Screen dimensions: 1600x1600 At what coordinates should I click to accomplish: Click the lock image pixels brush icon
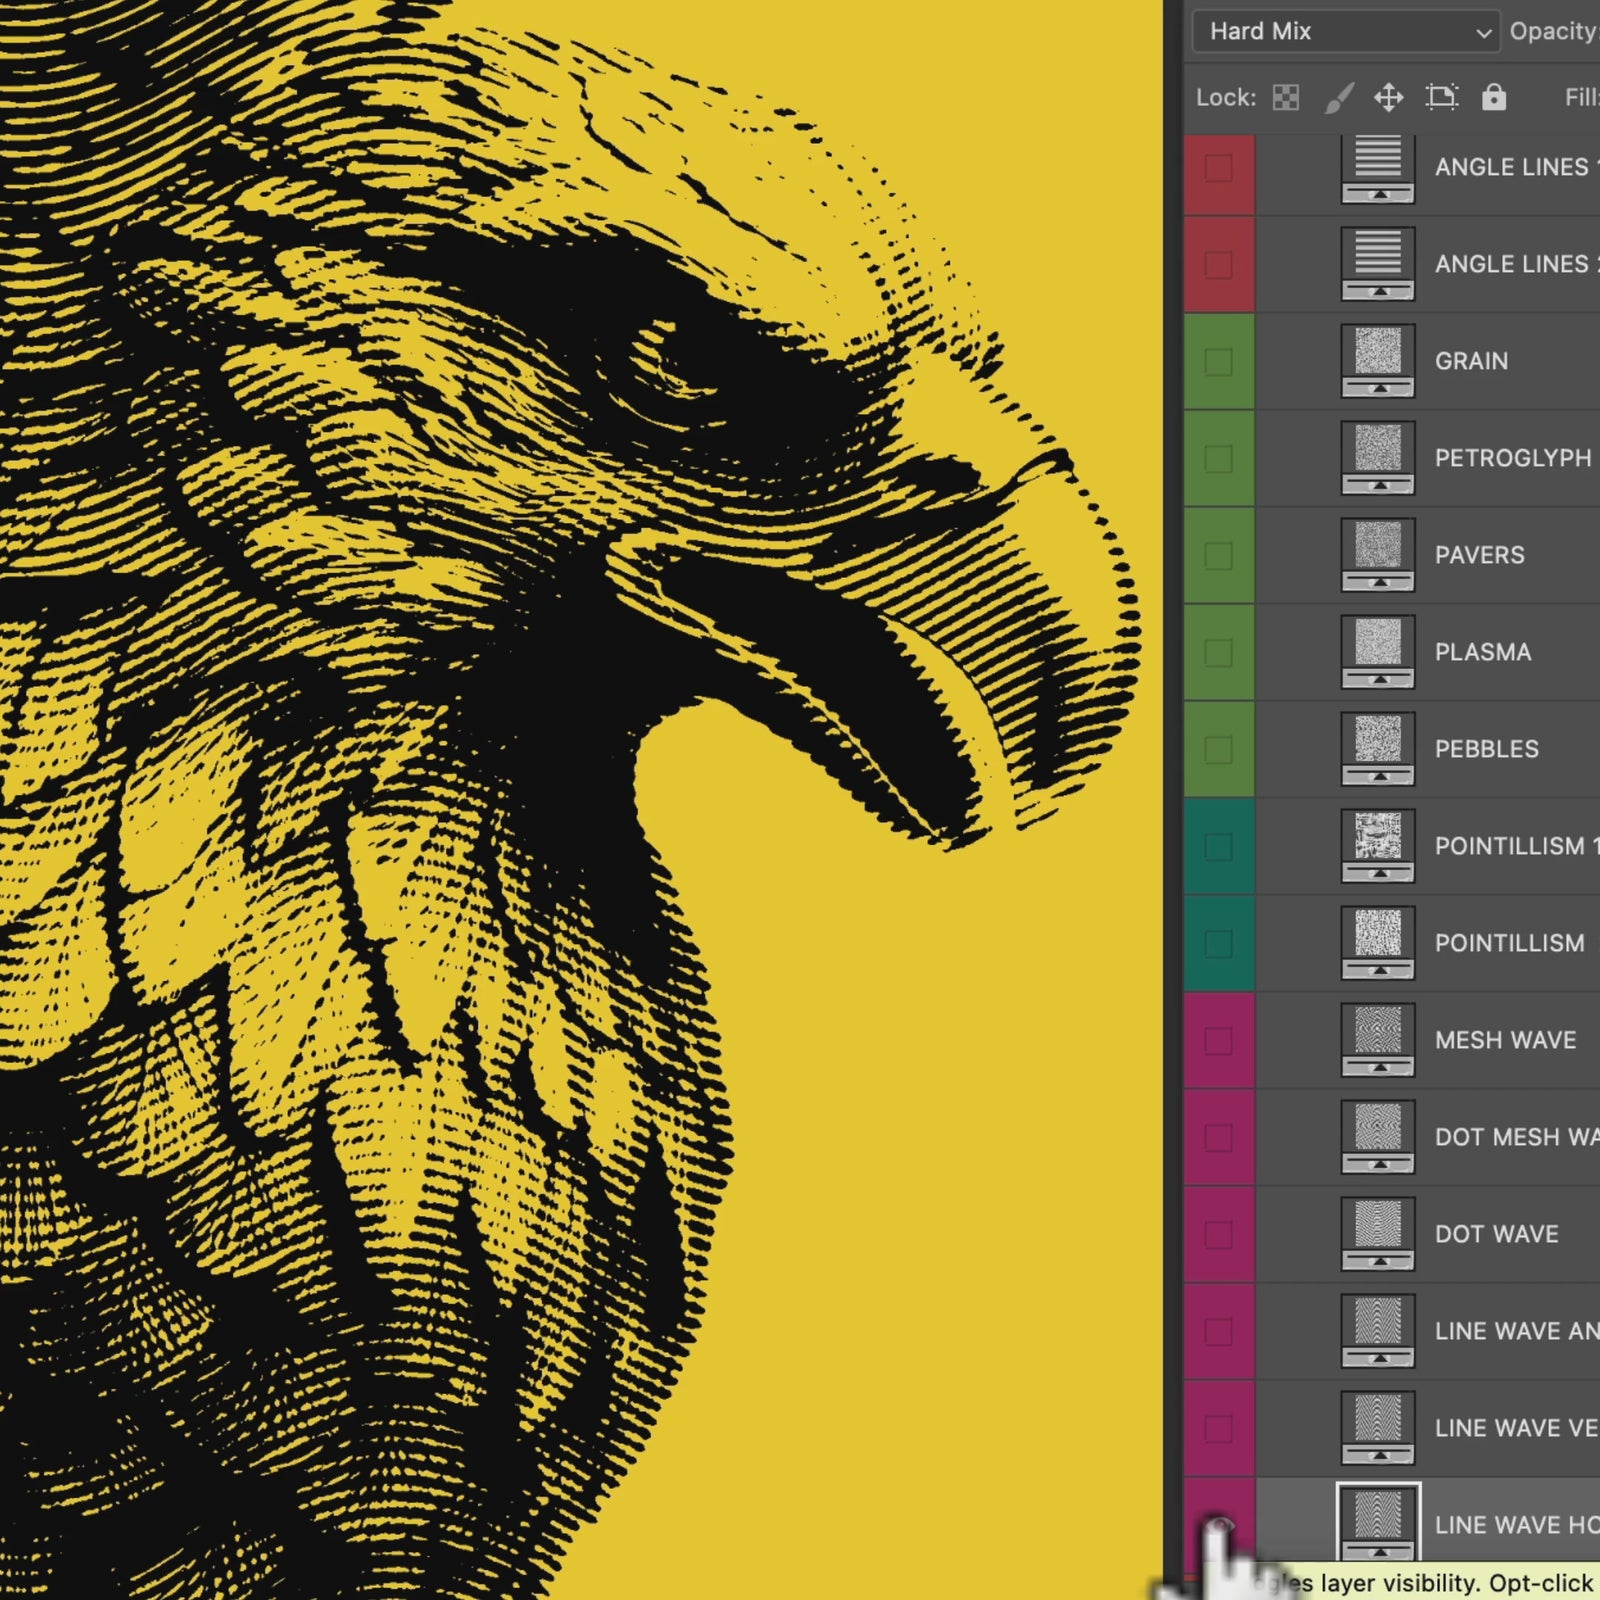coord(1339,97)
